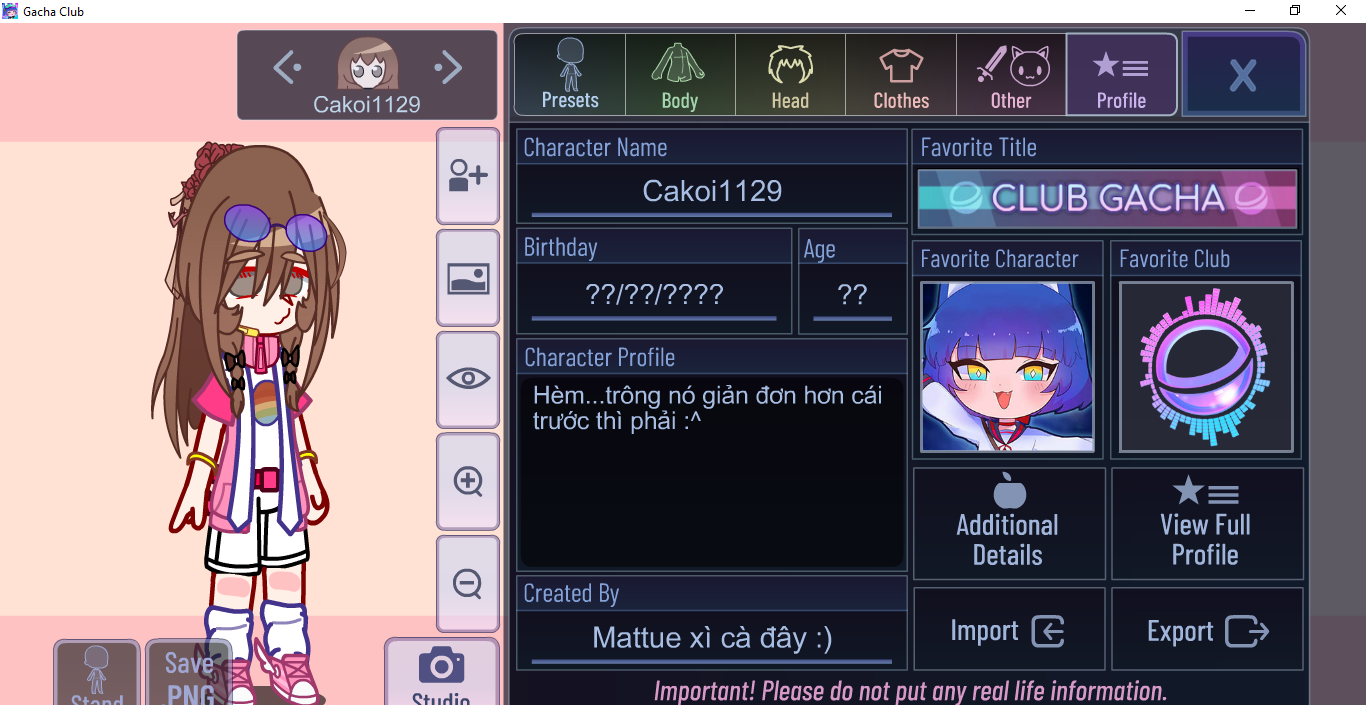Click the Birthday input field
1366x705 pixels.
[654, 296]
